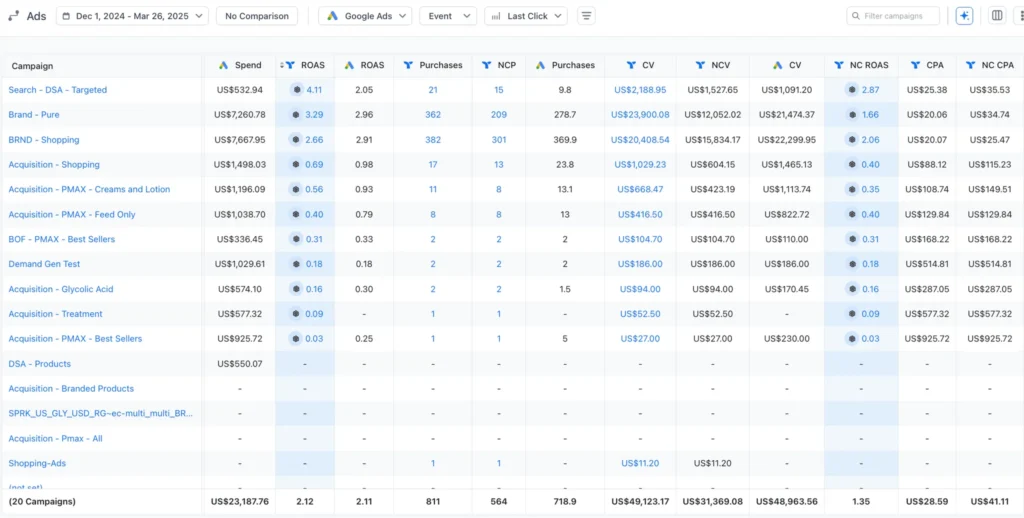Click the Filter campaigns search field
The width and height of the screenshot is (1024, 518).
coord(893,16)
